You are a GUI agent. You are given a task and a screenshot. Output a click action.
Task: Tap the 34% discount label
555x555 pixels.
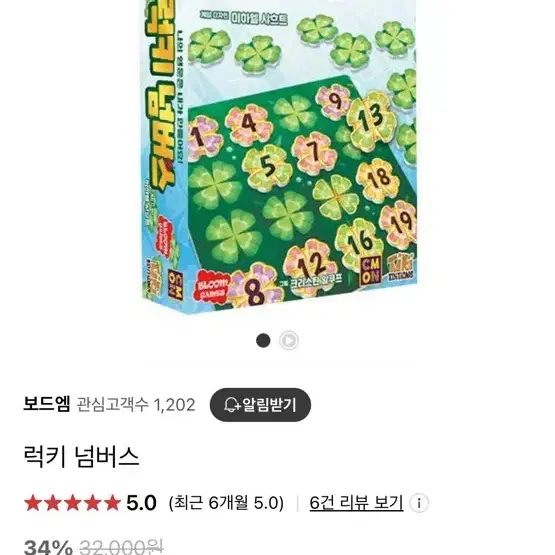coord(48,547)
